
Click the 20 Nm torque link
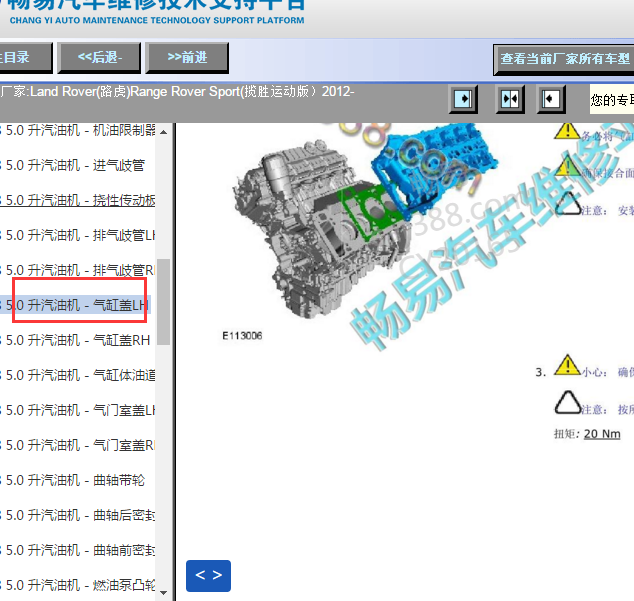point(602,434)
